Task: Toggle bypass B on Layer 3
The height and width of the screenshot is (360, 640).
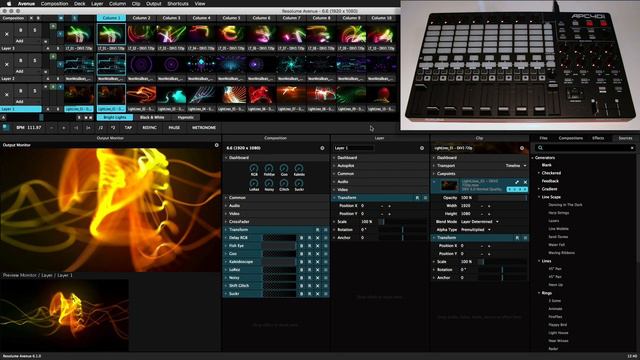Action: coord(21,30)
